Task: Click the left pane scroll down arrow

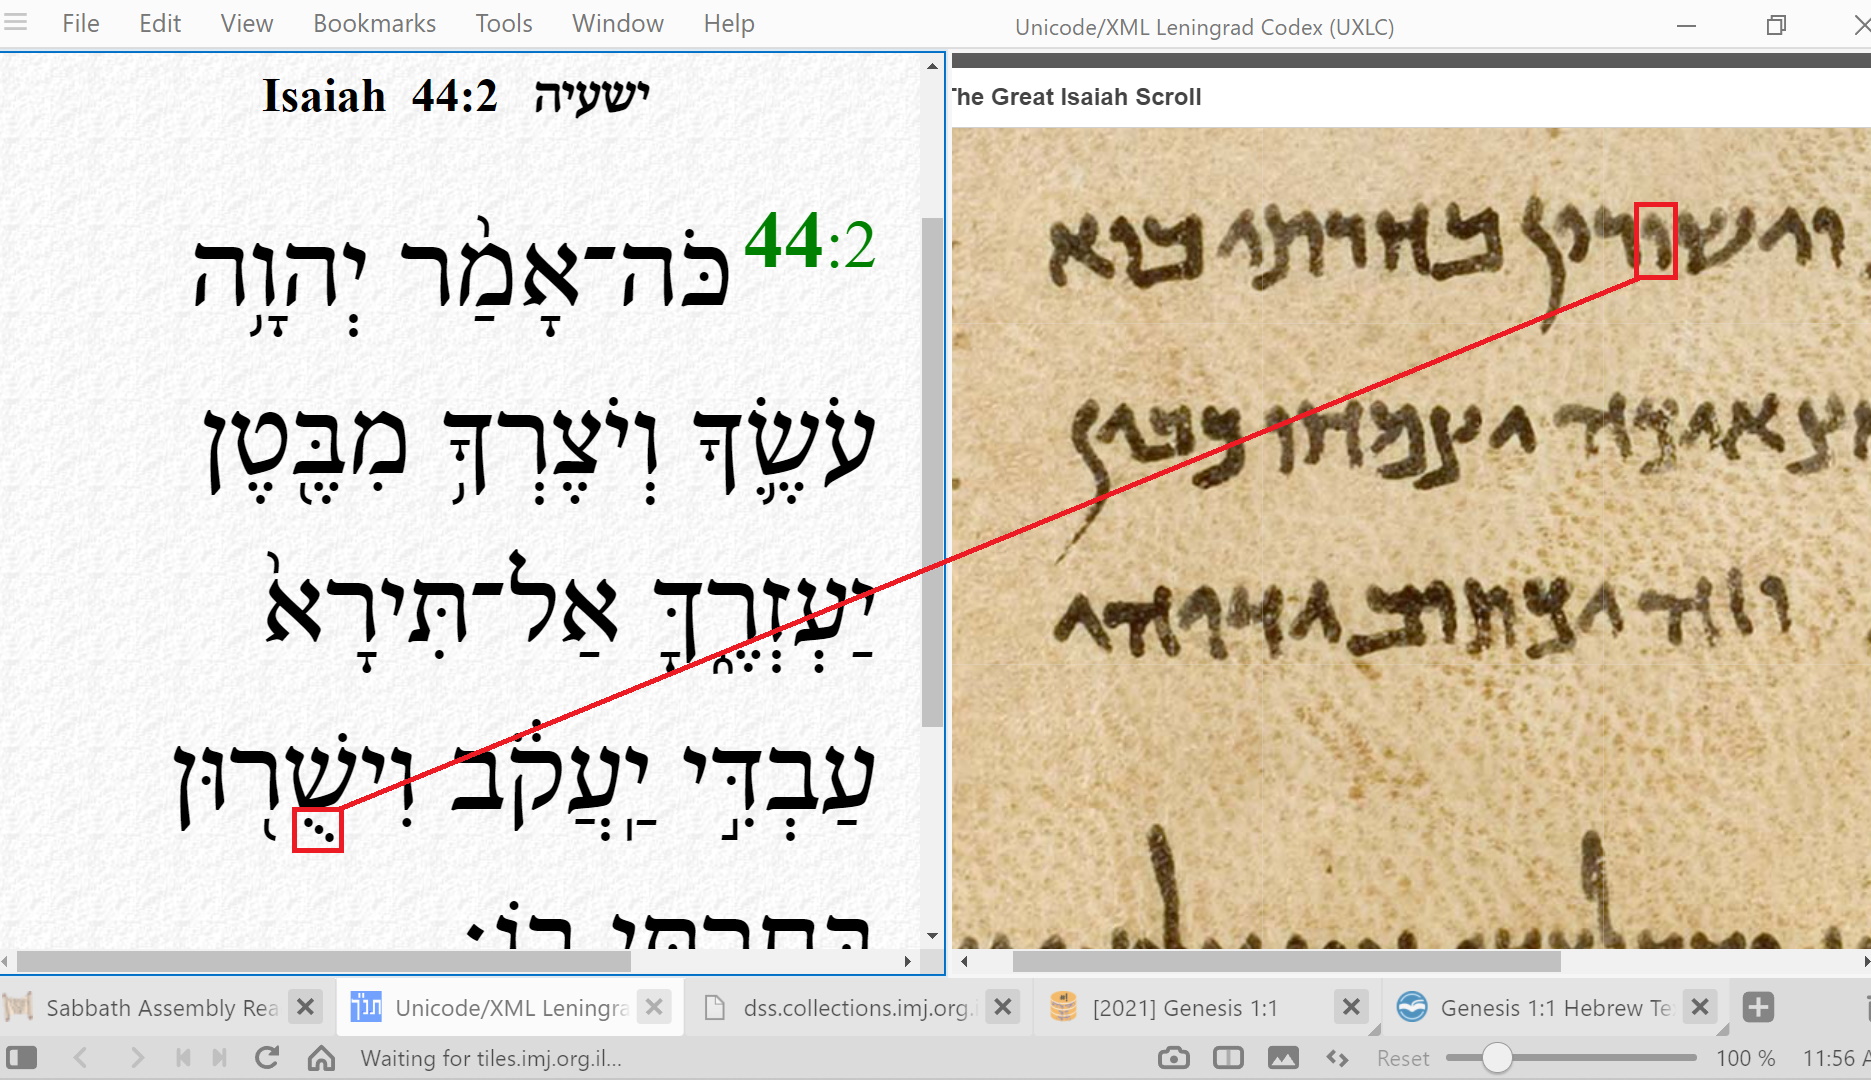Action: coord(932,936)
